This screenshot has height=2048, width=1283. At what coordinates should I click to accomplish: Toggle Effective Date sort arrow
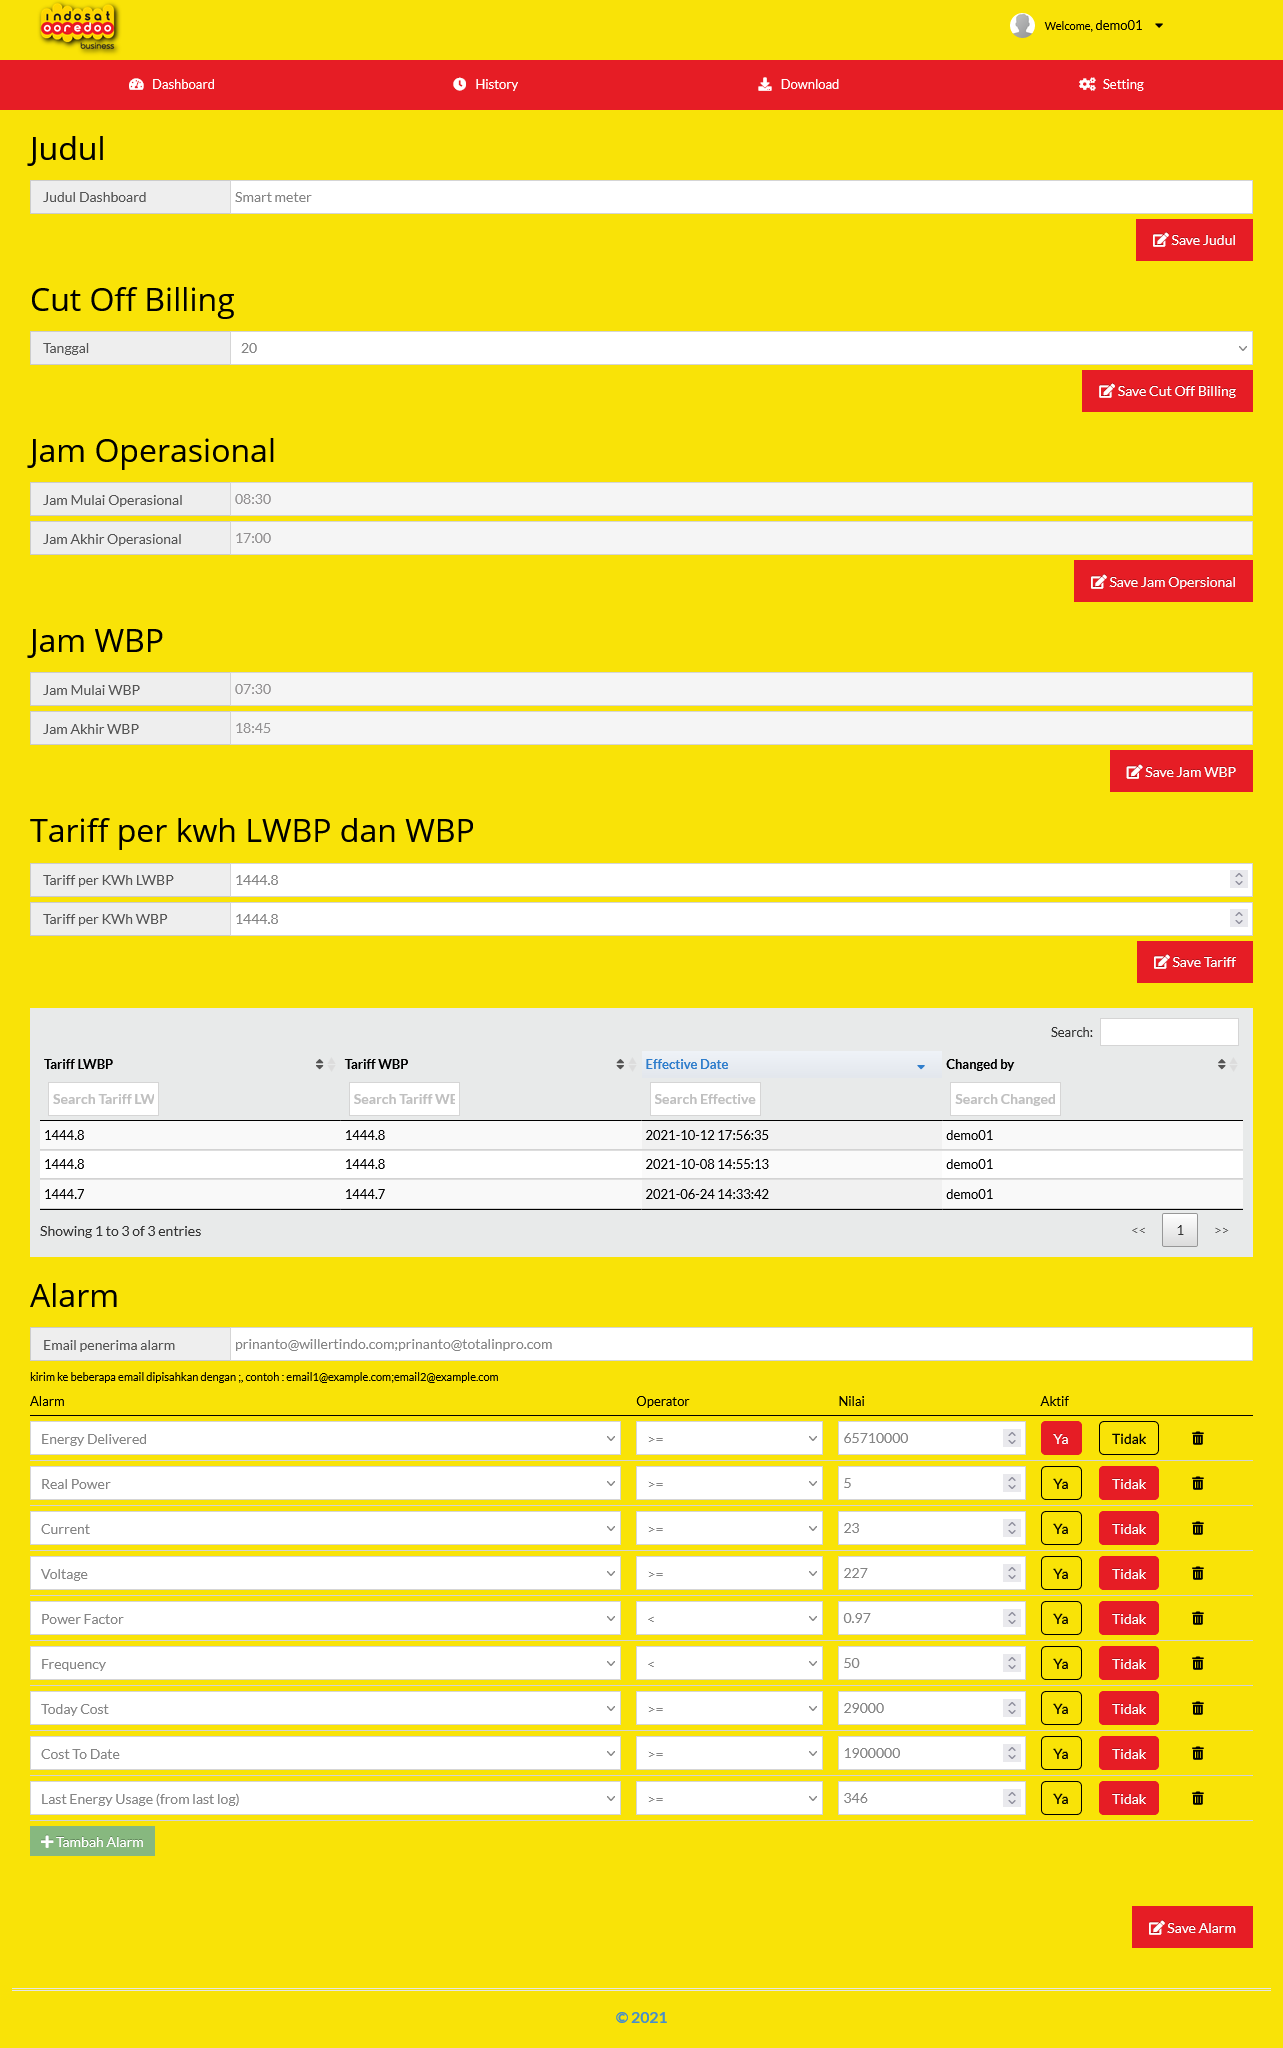point(921,1066)
